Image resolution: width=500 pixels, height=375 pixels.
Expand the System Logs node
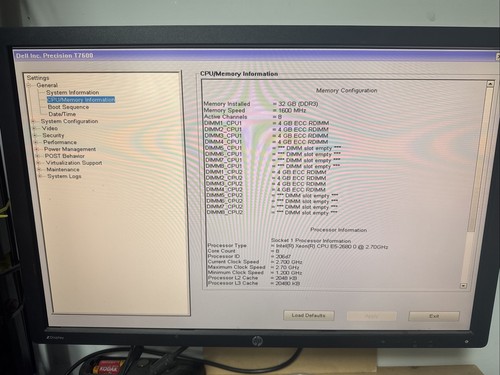[40, 176]
